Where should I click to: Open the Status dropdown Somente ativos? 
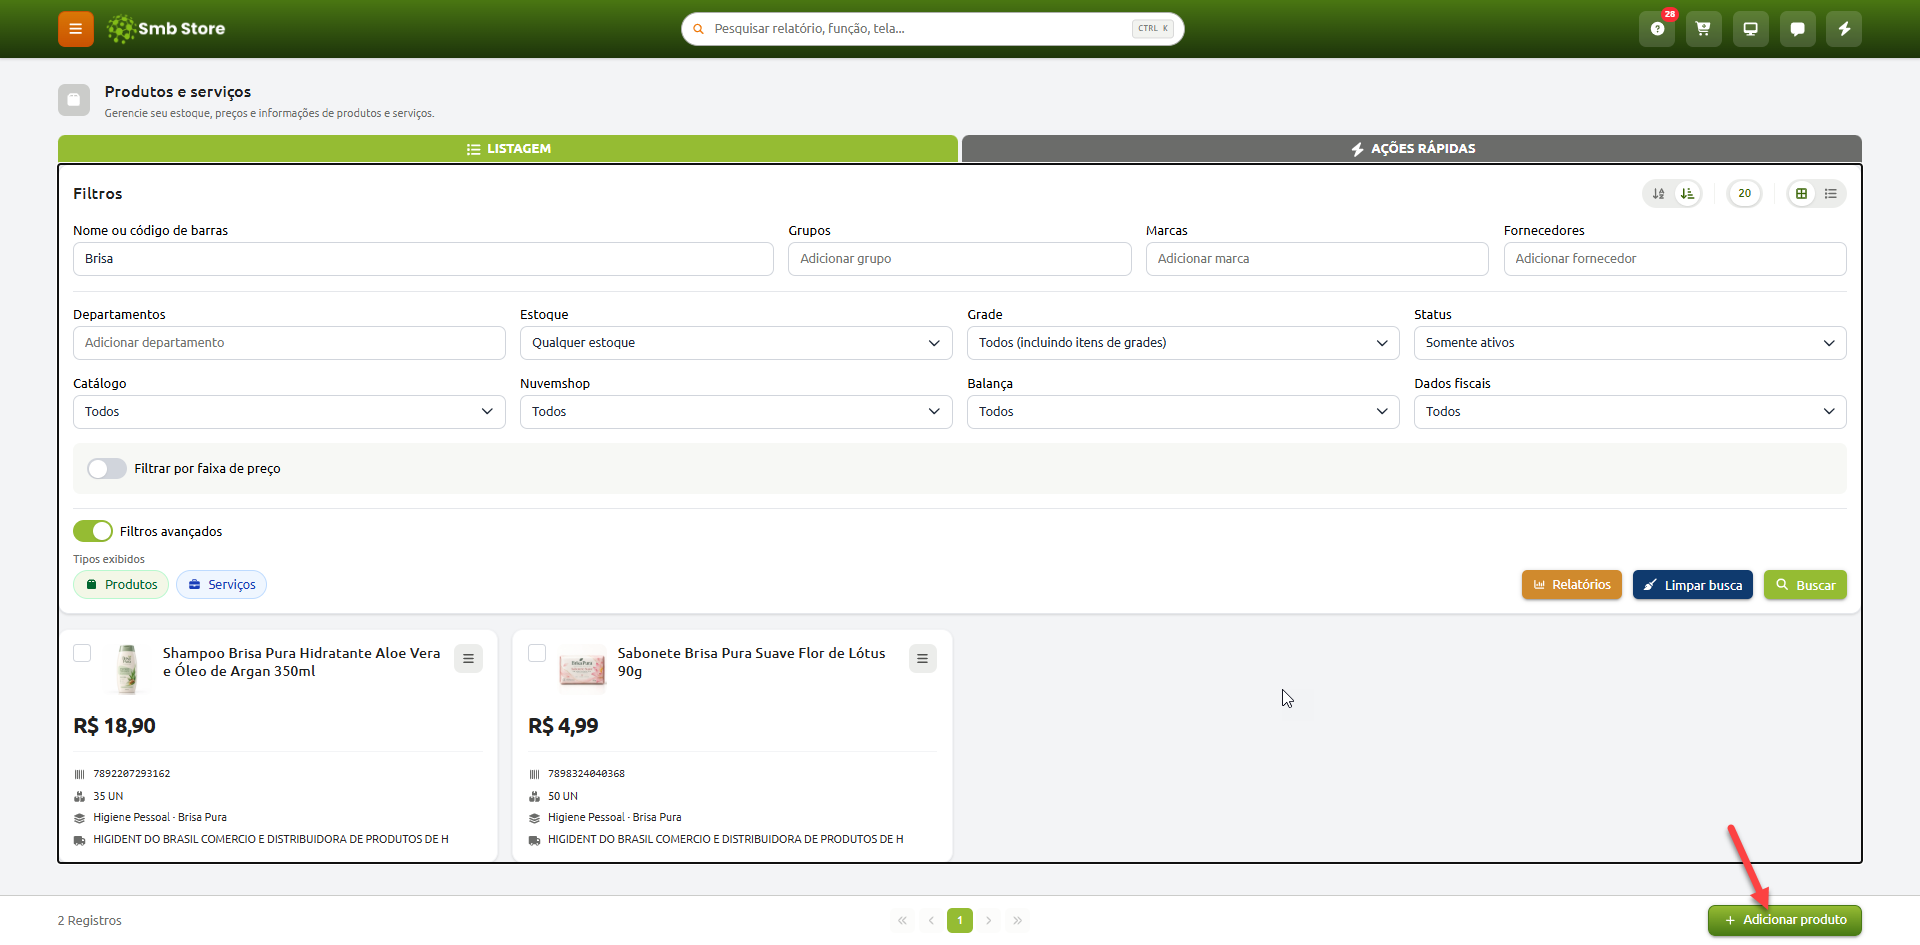point(1630,343)
